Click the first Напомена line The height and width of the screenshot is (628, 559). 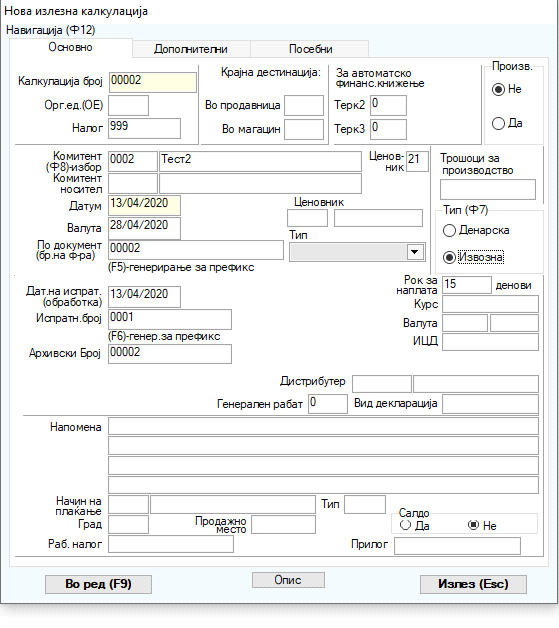(324, 427)
